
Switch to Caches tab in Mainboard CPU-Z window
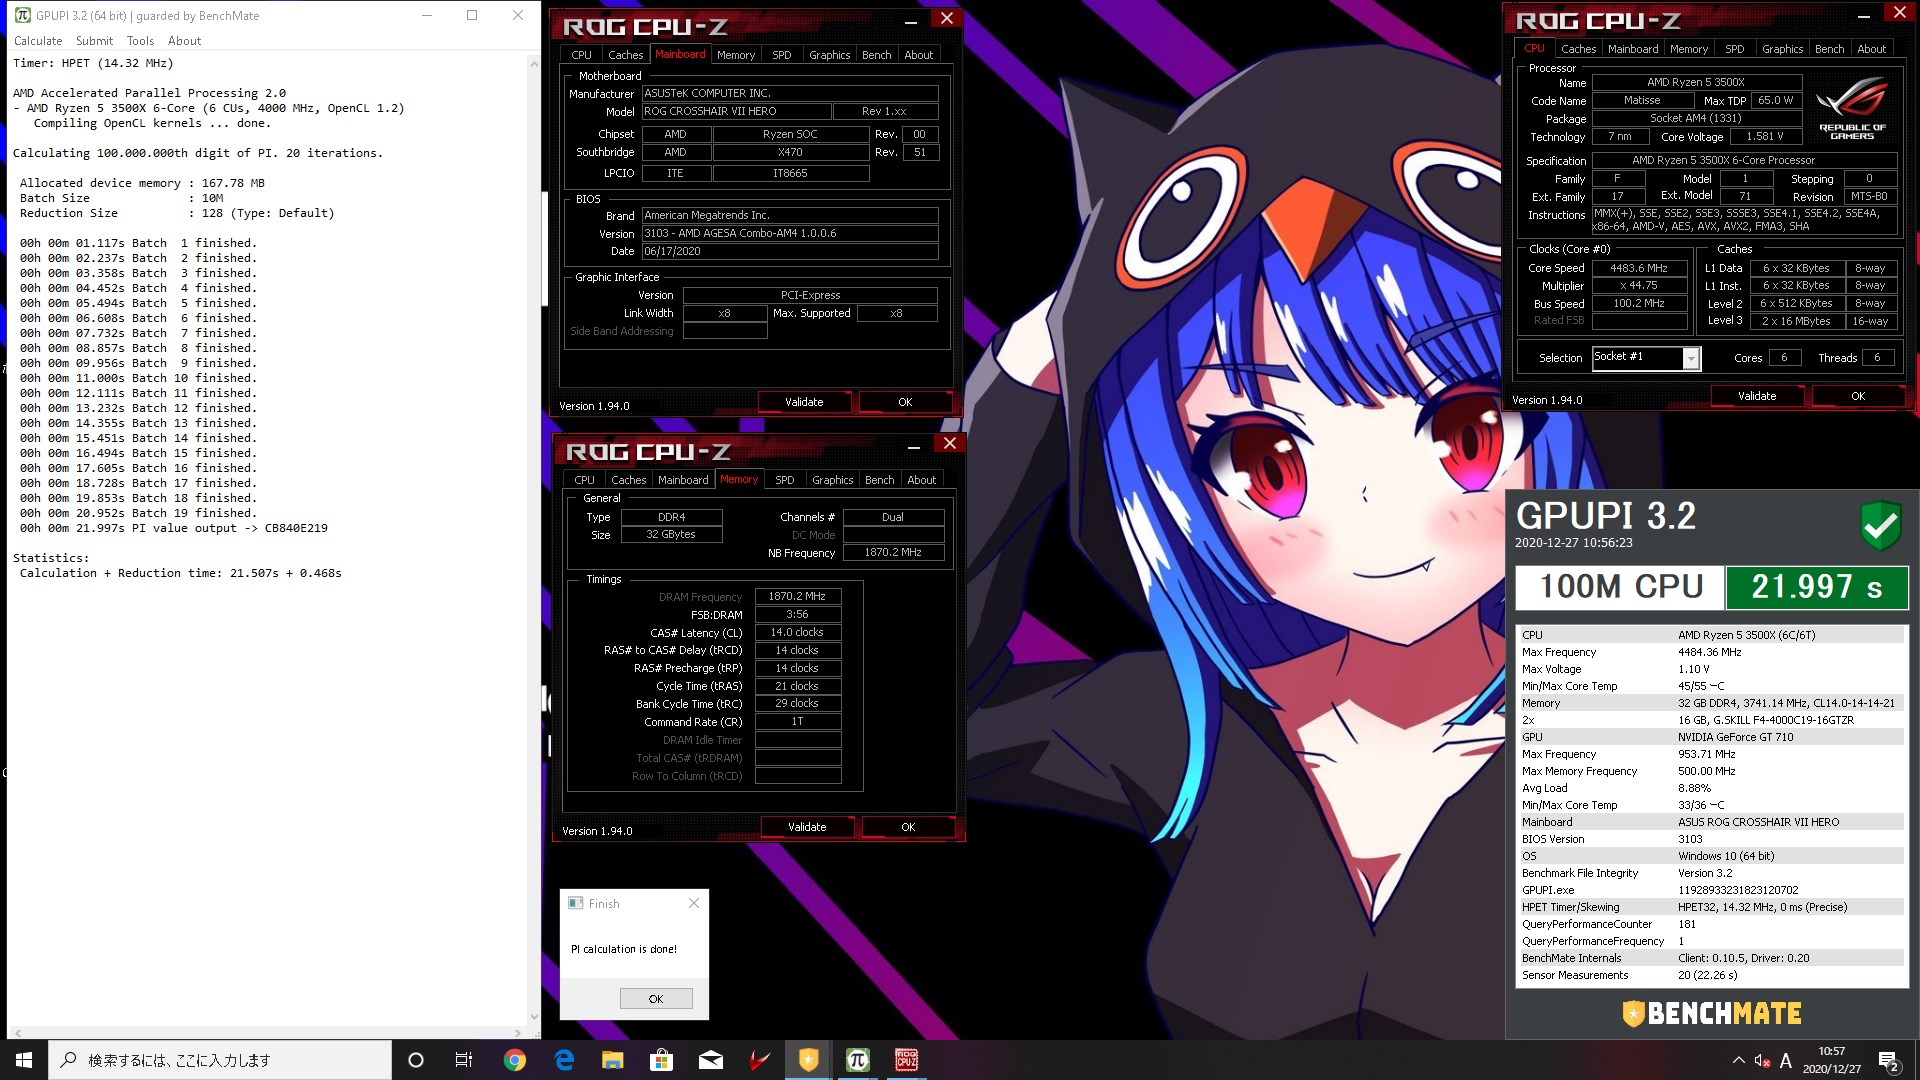[x=626, y=55]
